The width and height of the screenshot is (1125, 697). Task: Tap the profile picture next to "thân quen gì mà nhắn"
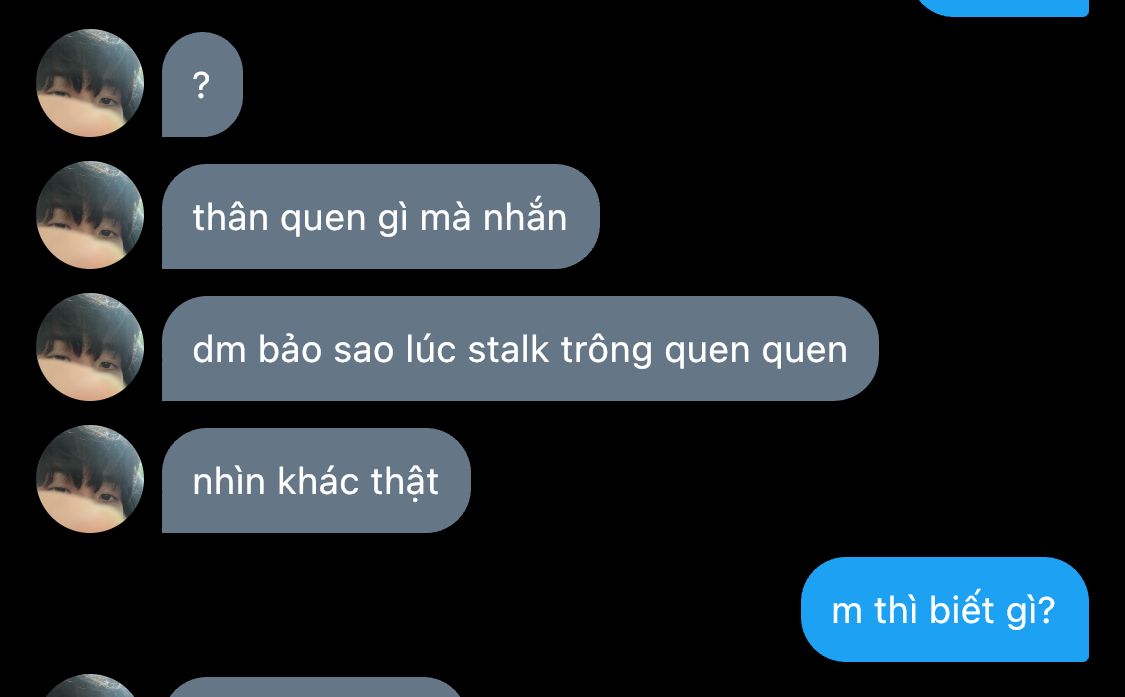click(x=90, y=215)
